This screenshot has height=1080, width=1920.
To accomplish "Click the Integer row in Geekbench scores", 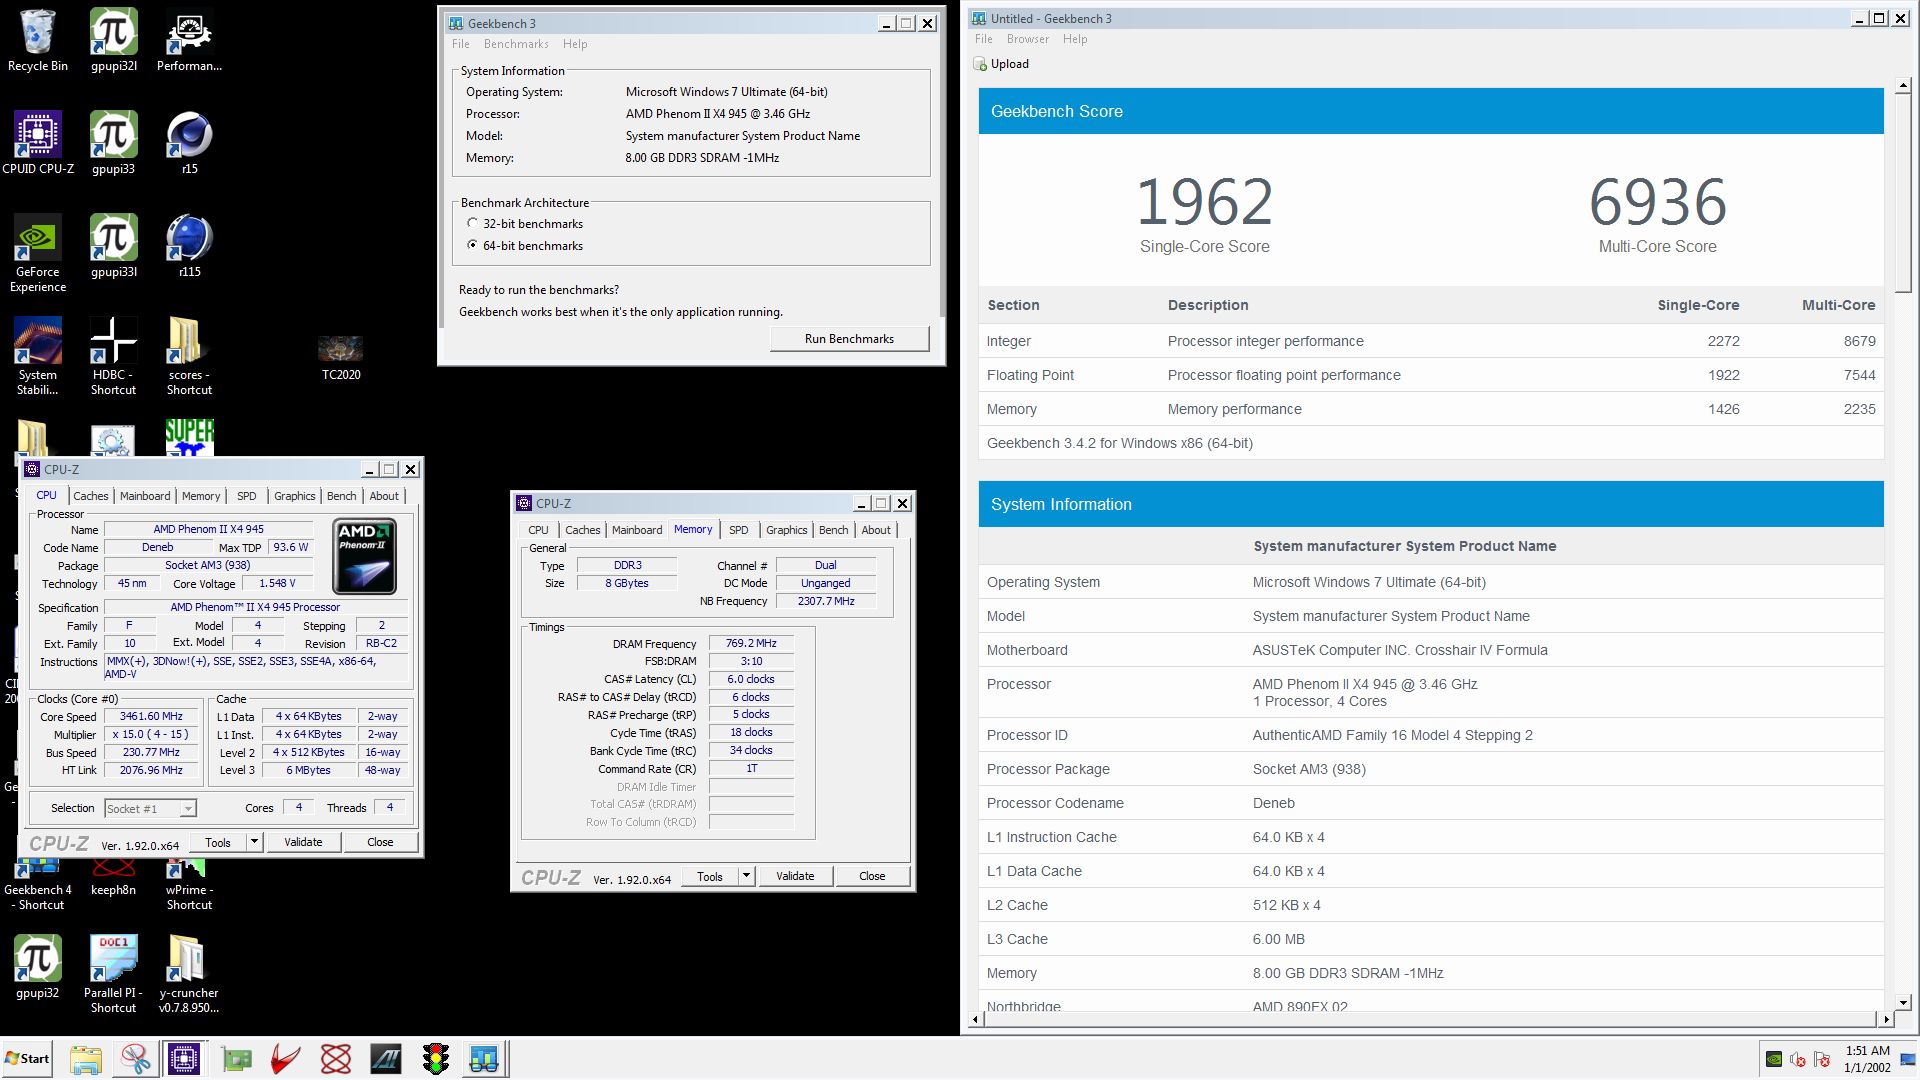I will click(1431, 341).
